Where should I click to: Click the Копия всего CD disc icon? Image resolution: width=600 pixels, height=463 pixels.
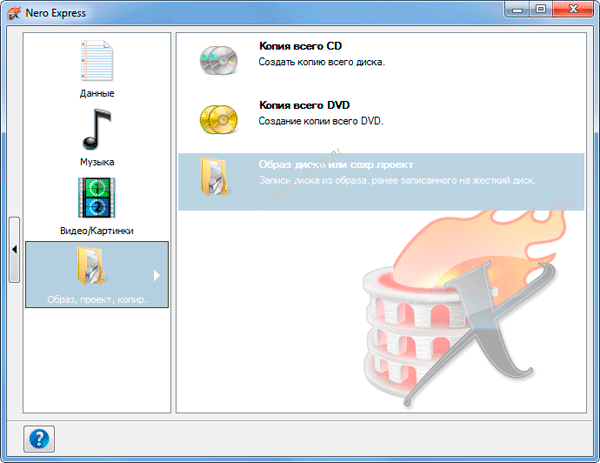click(x=218, y=60)
